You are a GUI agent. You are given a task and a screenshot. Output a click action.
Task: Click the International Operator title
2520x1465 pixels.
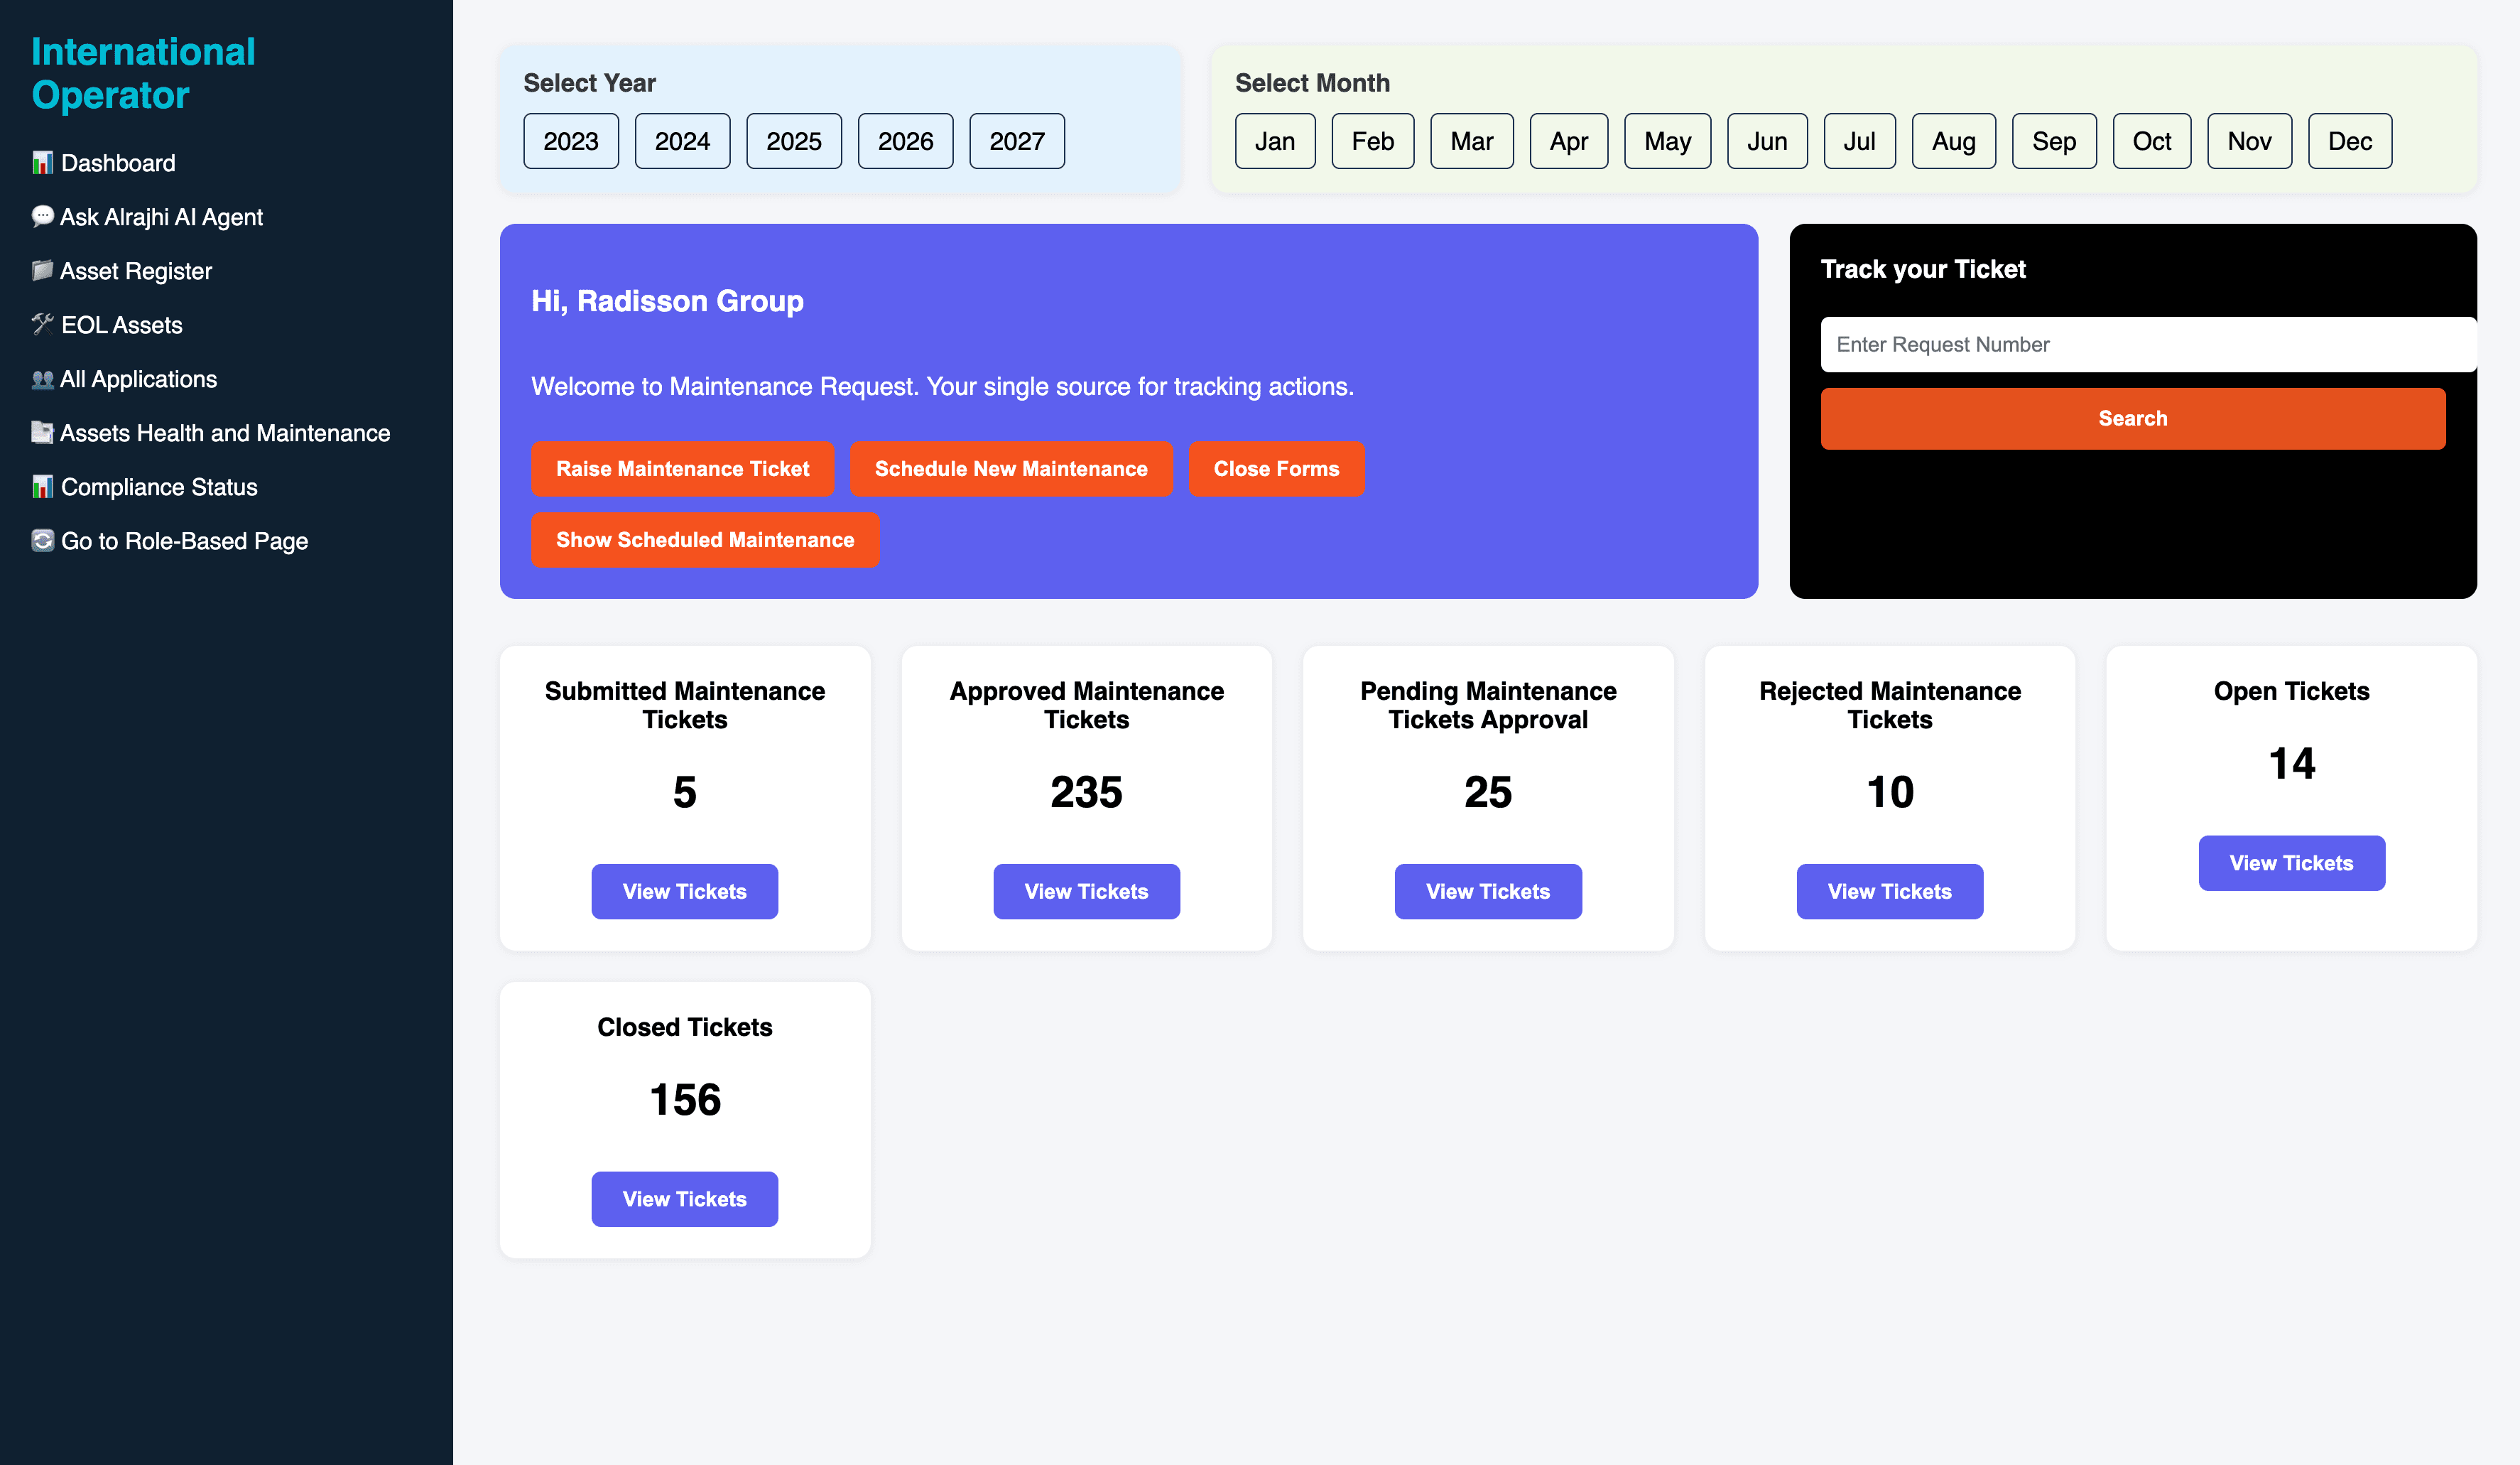(143, 73)
